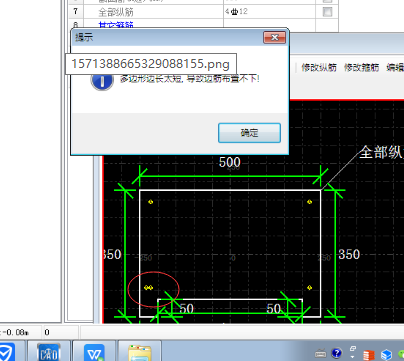The height and width of the screenshot is (361, 404).
Task: Click the -0.08m status bar value
Action: [x=15, y=332]
